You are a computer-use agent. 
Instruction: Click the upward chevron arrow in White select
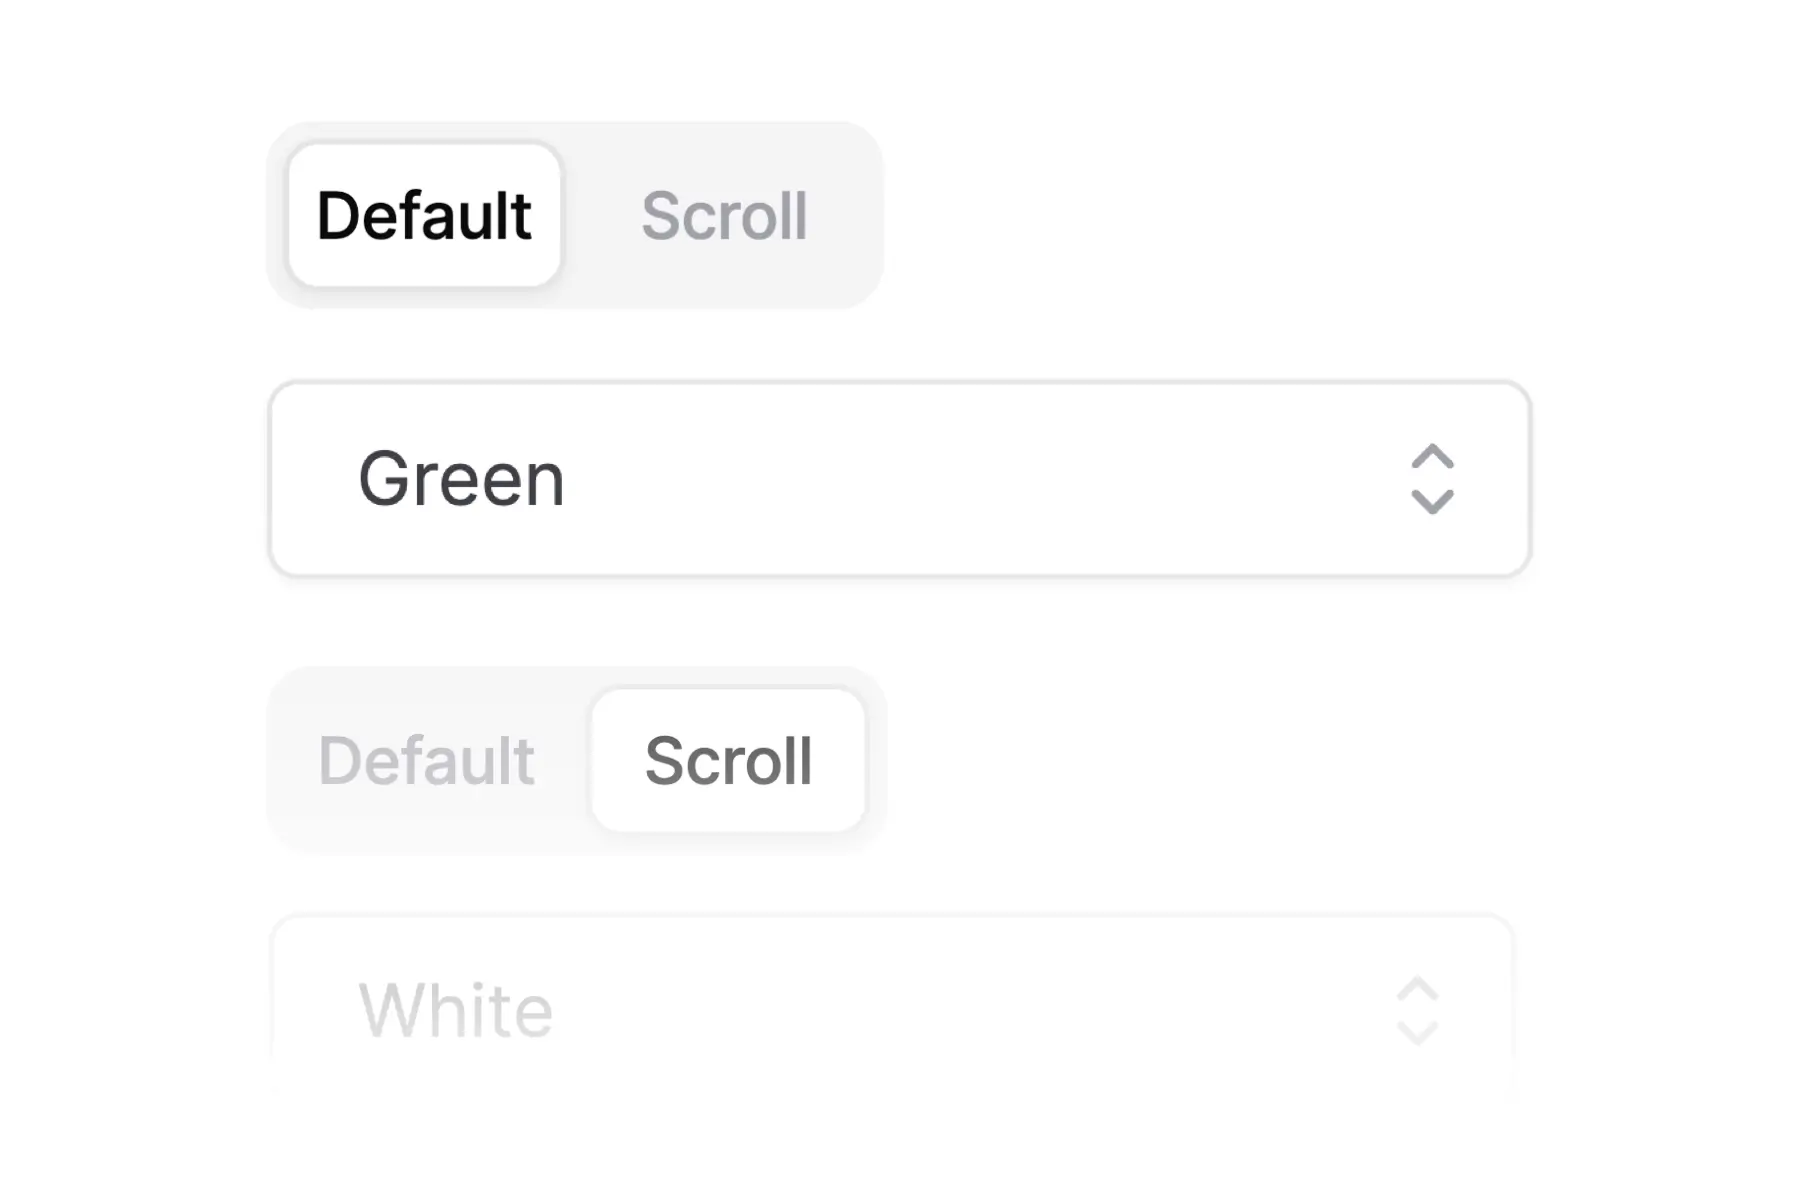1417,990
